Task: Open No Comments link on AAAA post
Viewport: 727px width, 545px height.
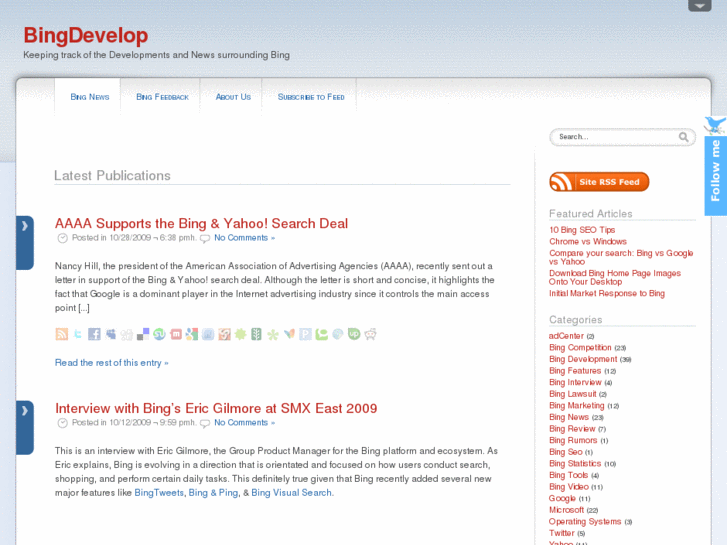Action: [244, 238]
